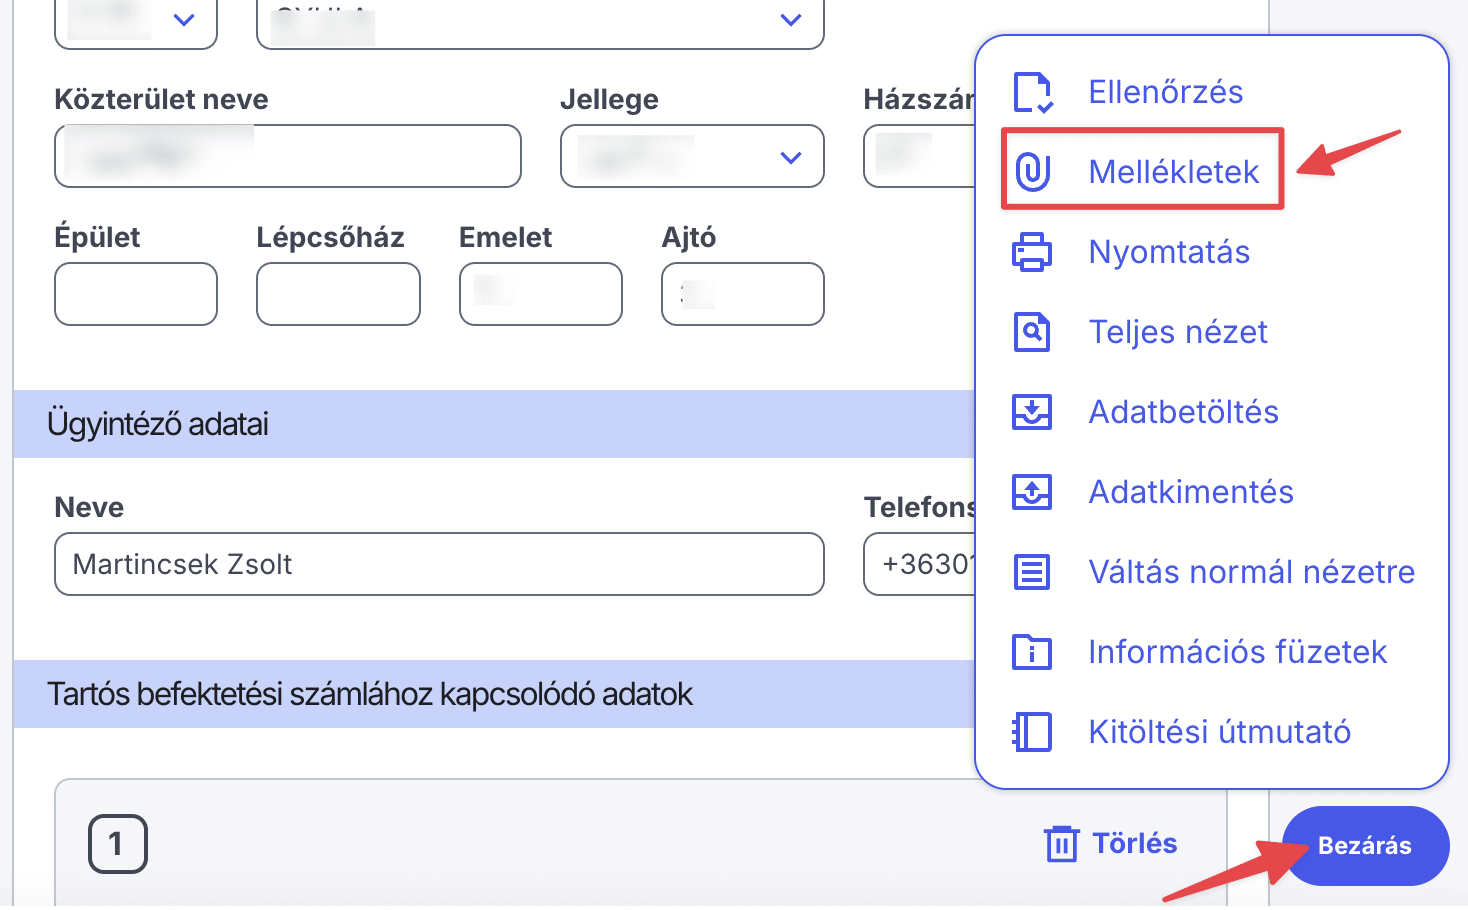The height and width of the screenshot is (910, 1468).
Task: Click the Bezárás button
Action: pos(1365,846)
